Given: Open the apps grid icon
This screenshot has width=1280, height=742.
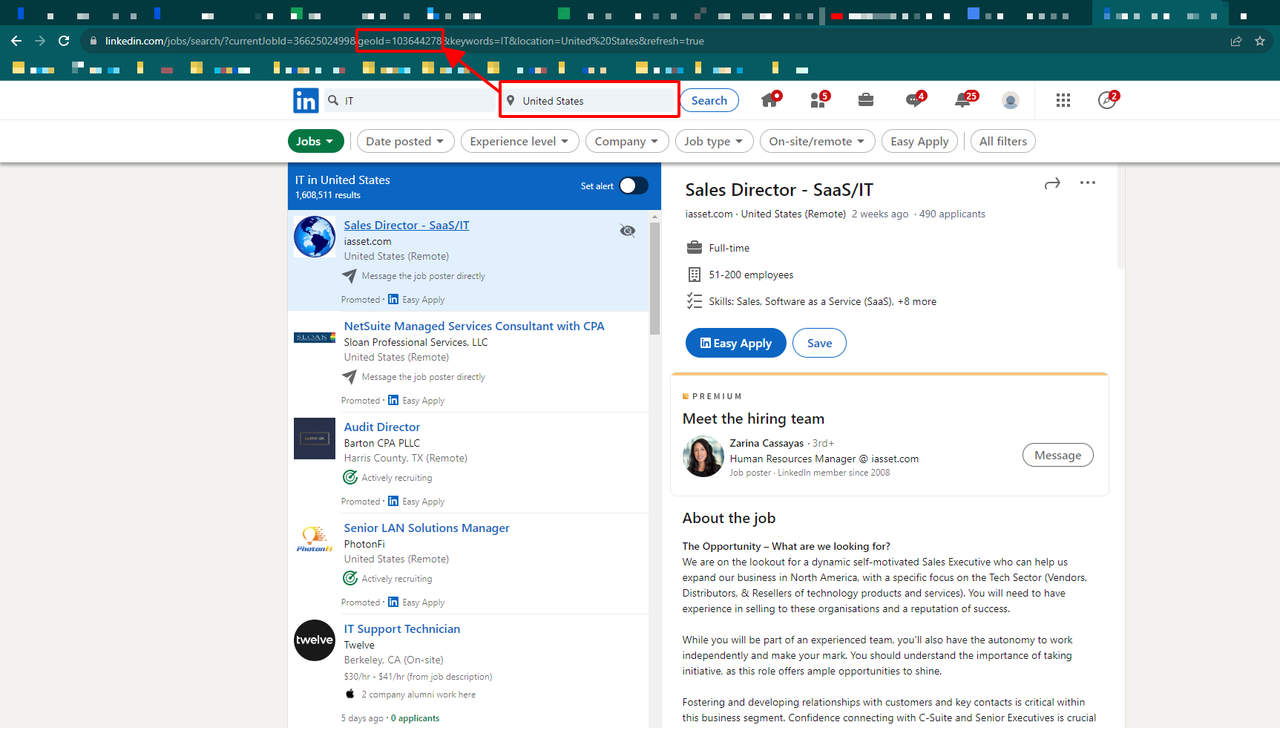Looking at the screenshot, I should (x=1063, y=100).
